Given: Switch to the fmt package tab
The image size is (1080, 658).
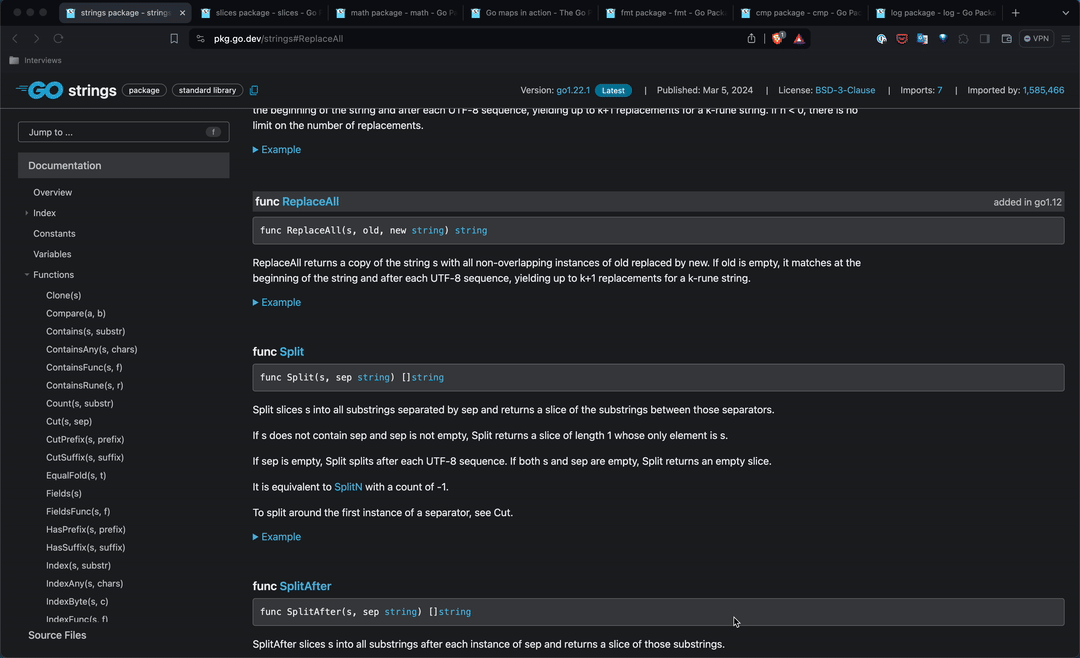Looking at the screenshot, I should pyautogui.click(x=665, y=12).
